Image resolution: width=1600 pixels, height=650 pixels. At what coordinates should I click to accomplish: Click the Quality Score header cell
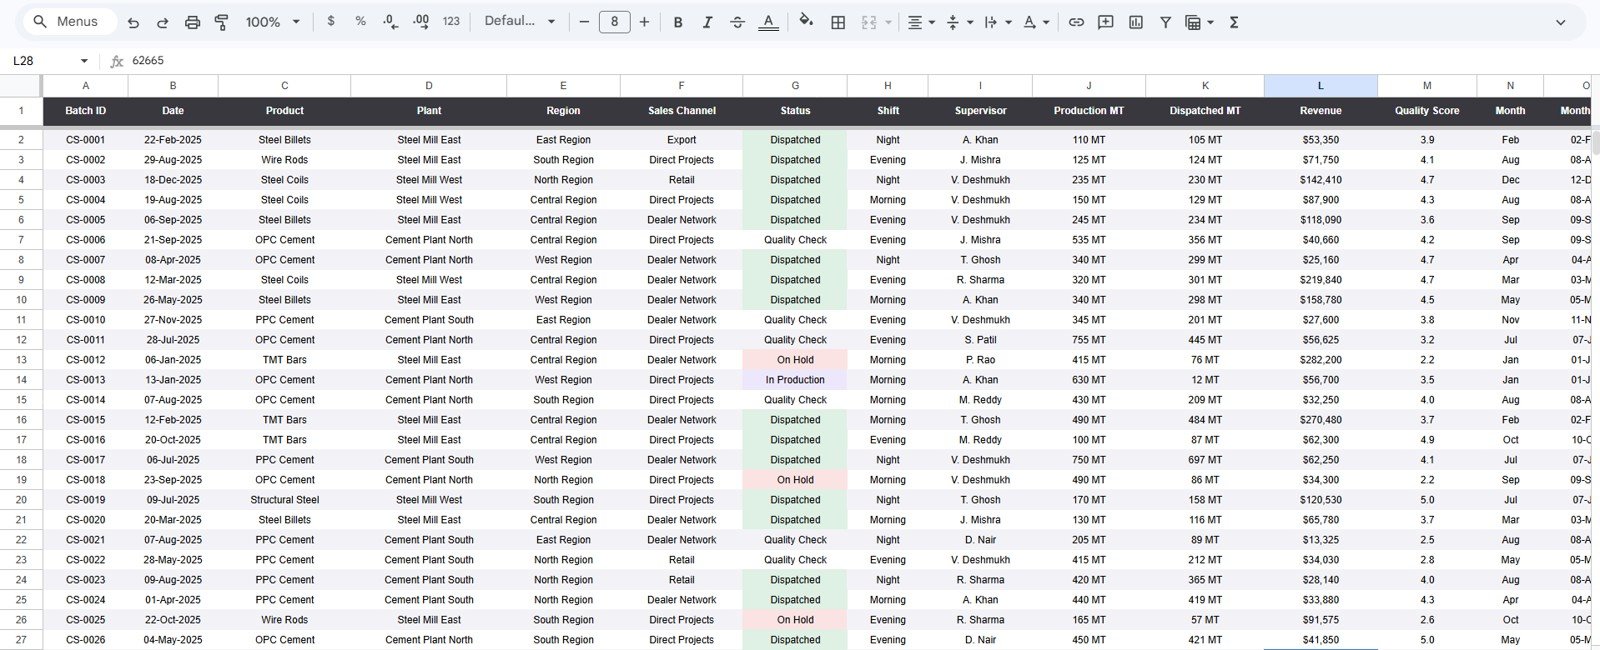click(x=1427, y=111)
